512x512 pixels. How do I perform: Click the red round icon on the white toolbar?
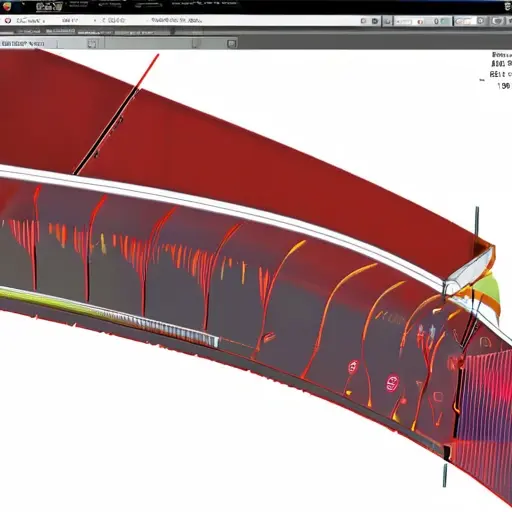tap(8, 21)
